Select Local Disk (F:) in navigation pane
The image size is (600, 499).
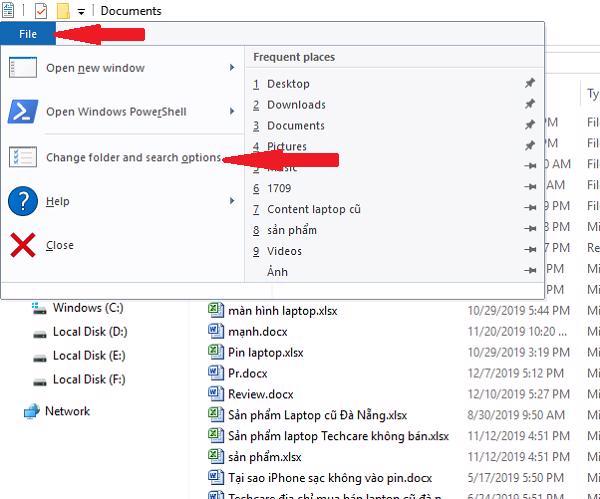click(x=89, y=380)
